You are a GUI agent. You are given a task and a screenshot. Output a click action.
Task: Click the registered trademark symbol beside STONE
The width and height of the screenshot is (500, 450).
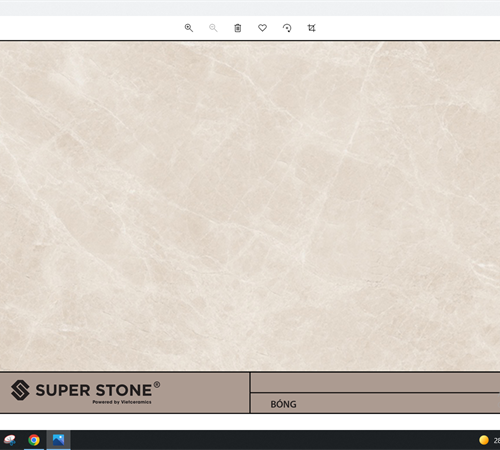pyautogui.click(x=157, y=385)
